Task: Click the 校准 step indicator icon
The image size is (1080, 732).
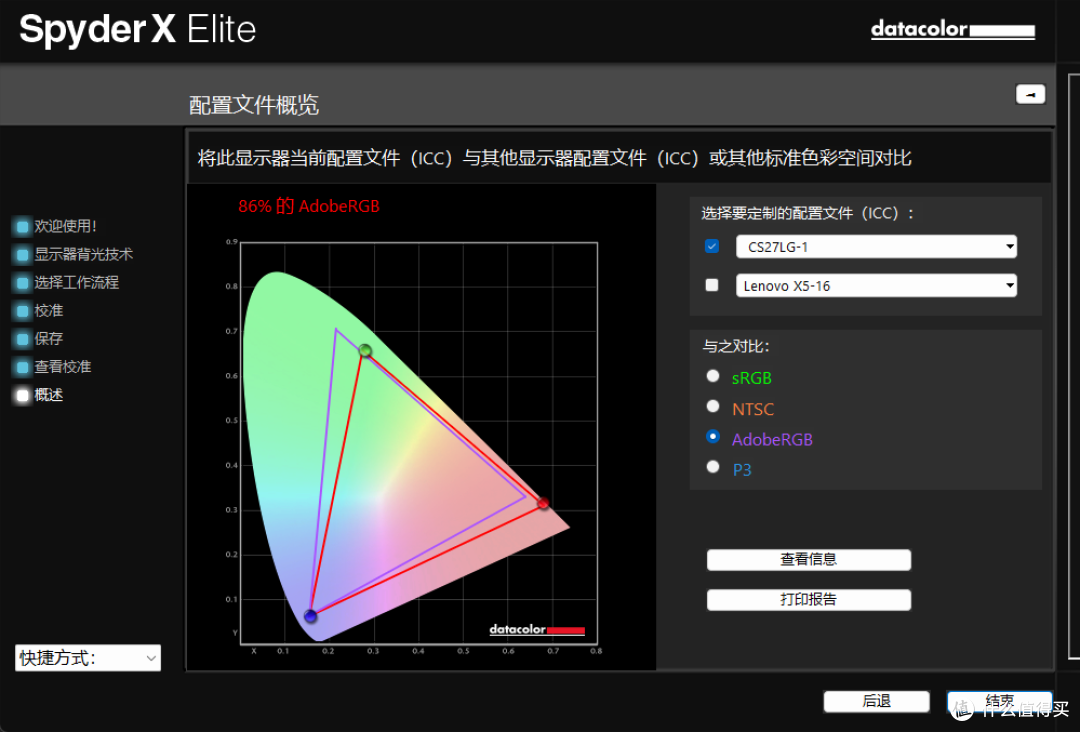Action: point(23,311)
